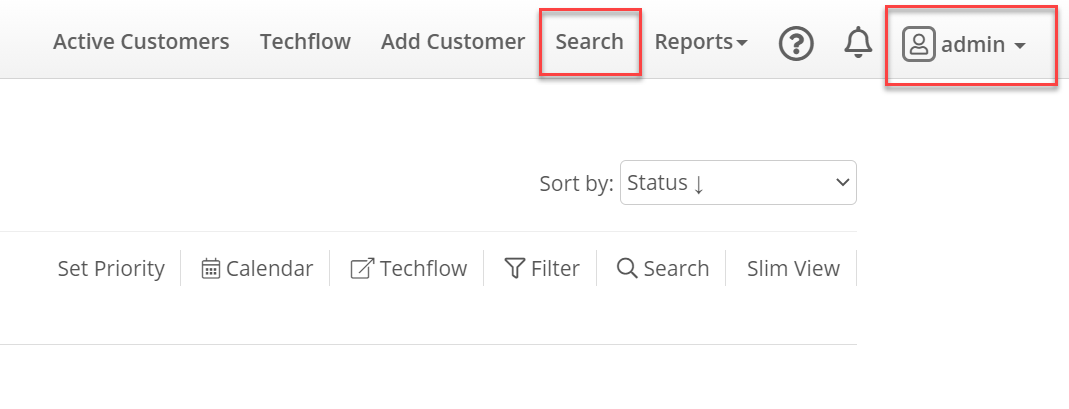Open the Add Customer page
This screenshot has height=409, width=1069.
[453, 42]
